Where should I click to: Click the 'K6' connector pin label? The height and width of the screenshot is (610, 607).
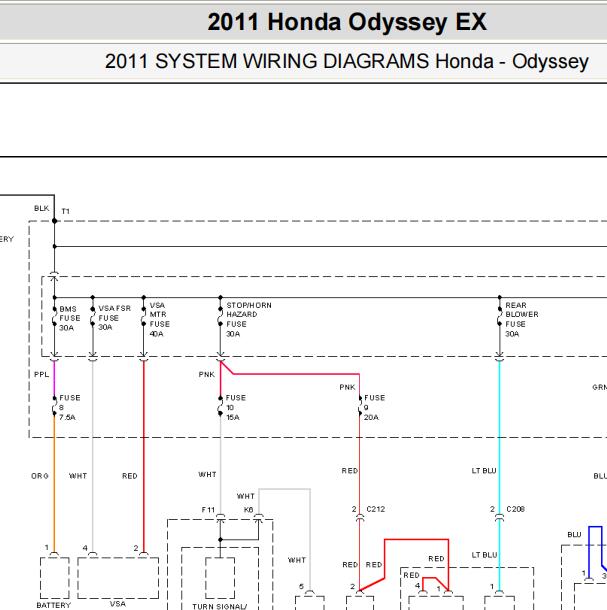[x=248, y=510]
